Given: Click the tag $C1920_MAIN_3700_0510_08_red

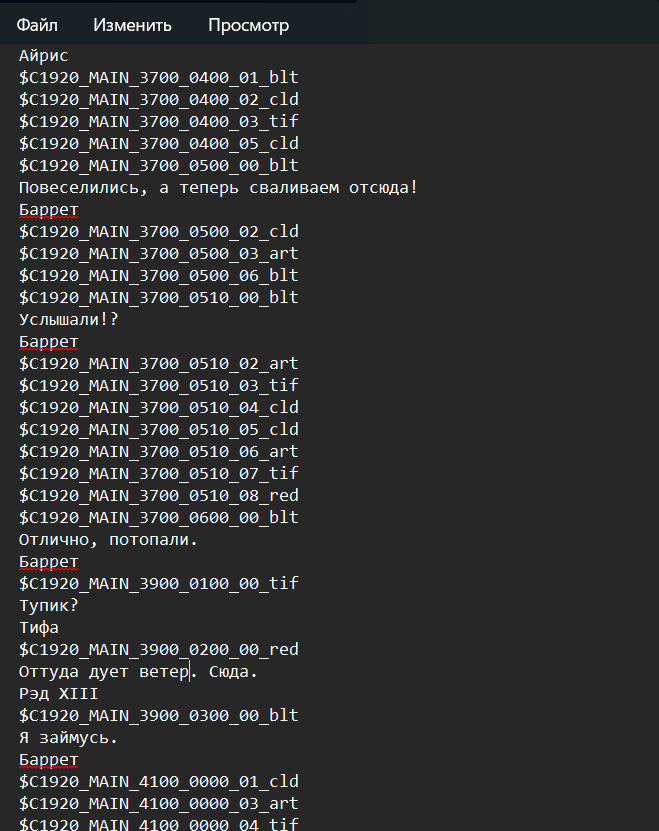Looking at the screenshot, I should pos(159,496).
